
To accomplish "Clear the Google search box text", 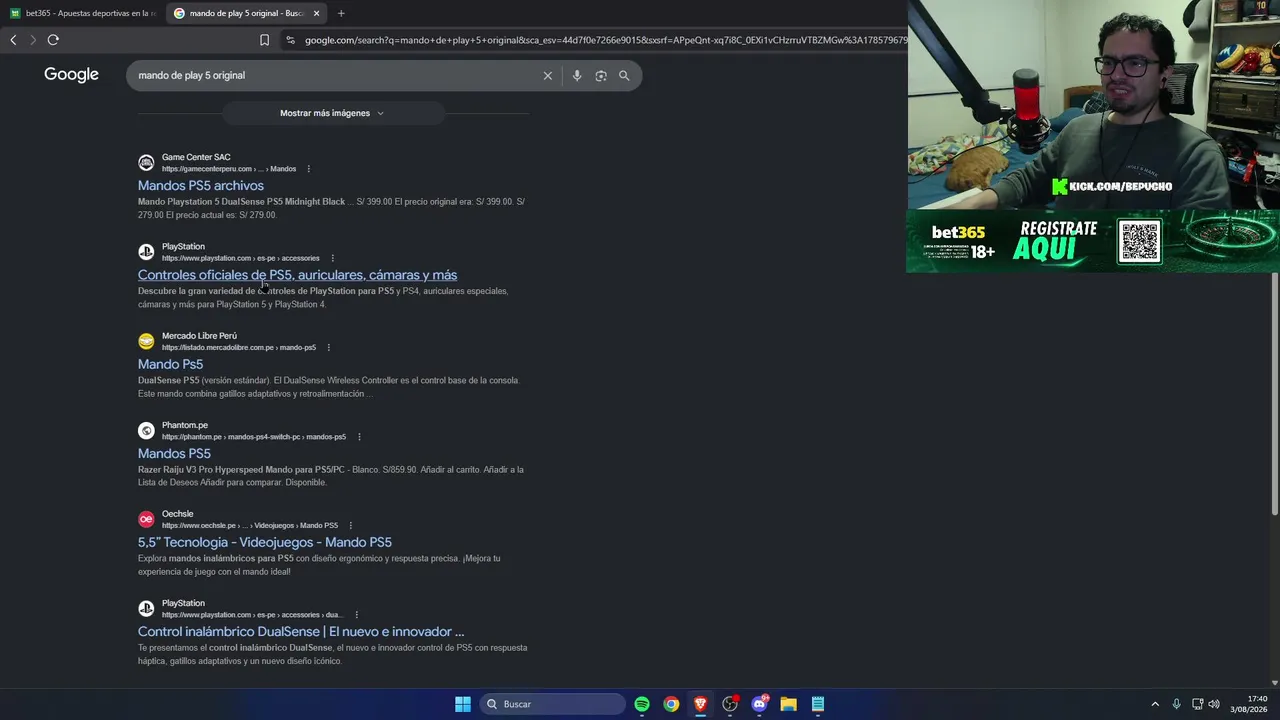I will (x=547, y=76).
